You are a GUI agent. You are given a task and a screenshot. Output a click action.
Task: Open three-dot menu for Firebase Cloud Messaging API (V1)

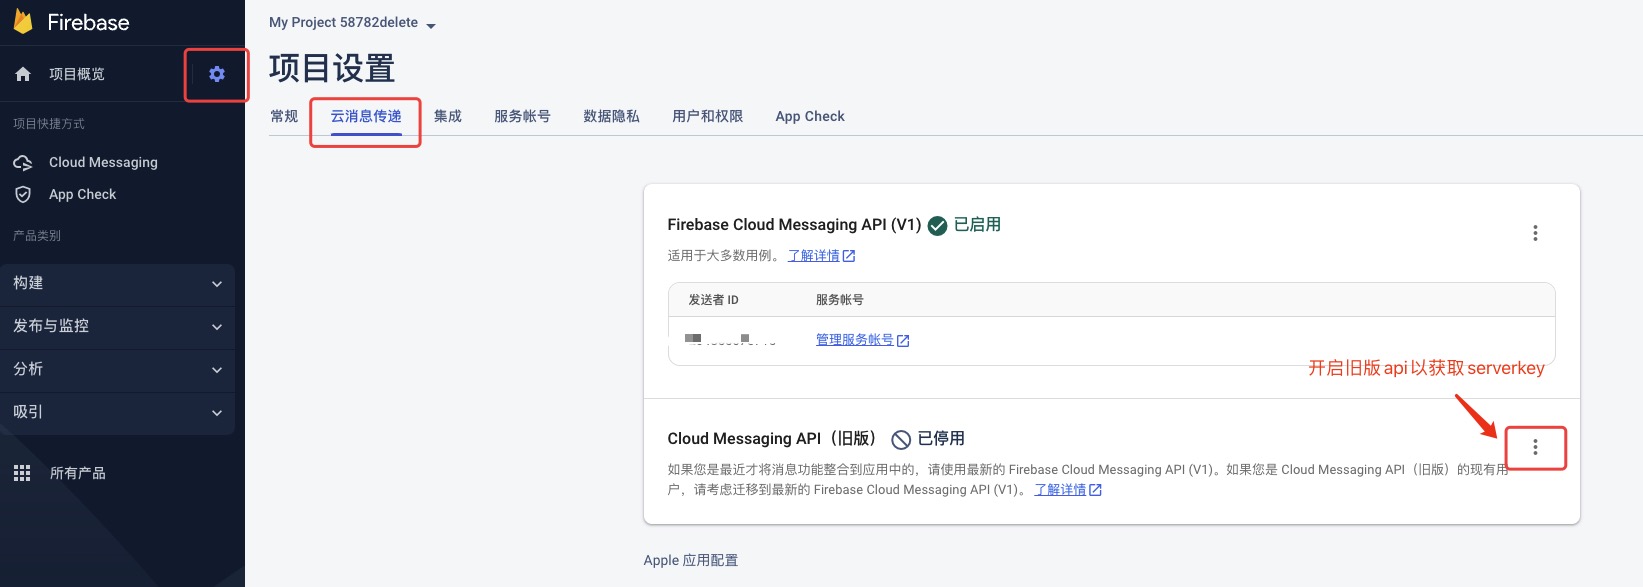click(x=1535, y=233)
